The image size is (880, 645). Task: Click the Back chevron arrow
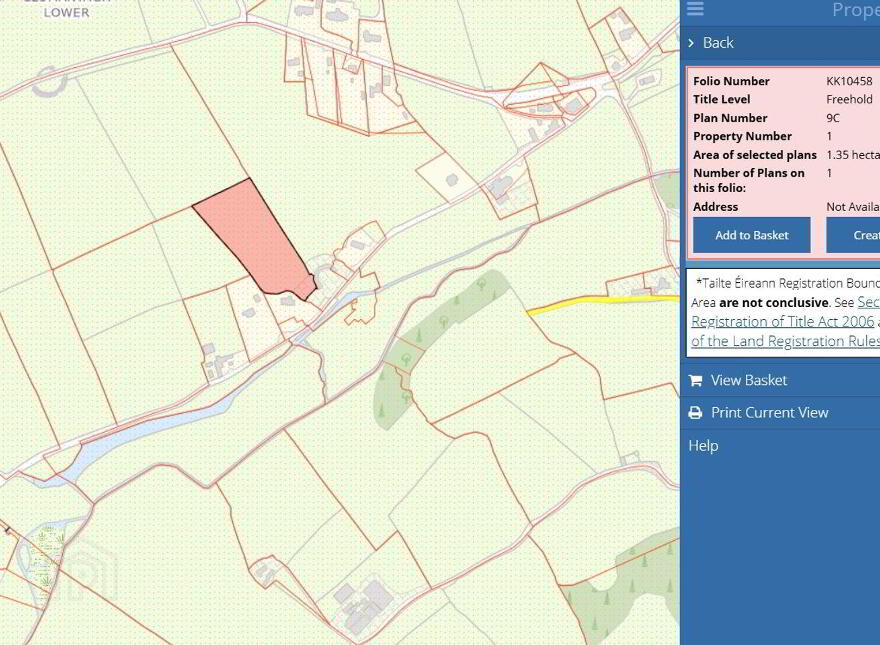(691, 43)
